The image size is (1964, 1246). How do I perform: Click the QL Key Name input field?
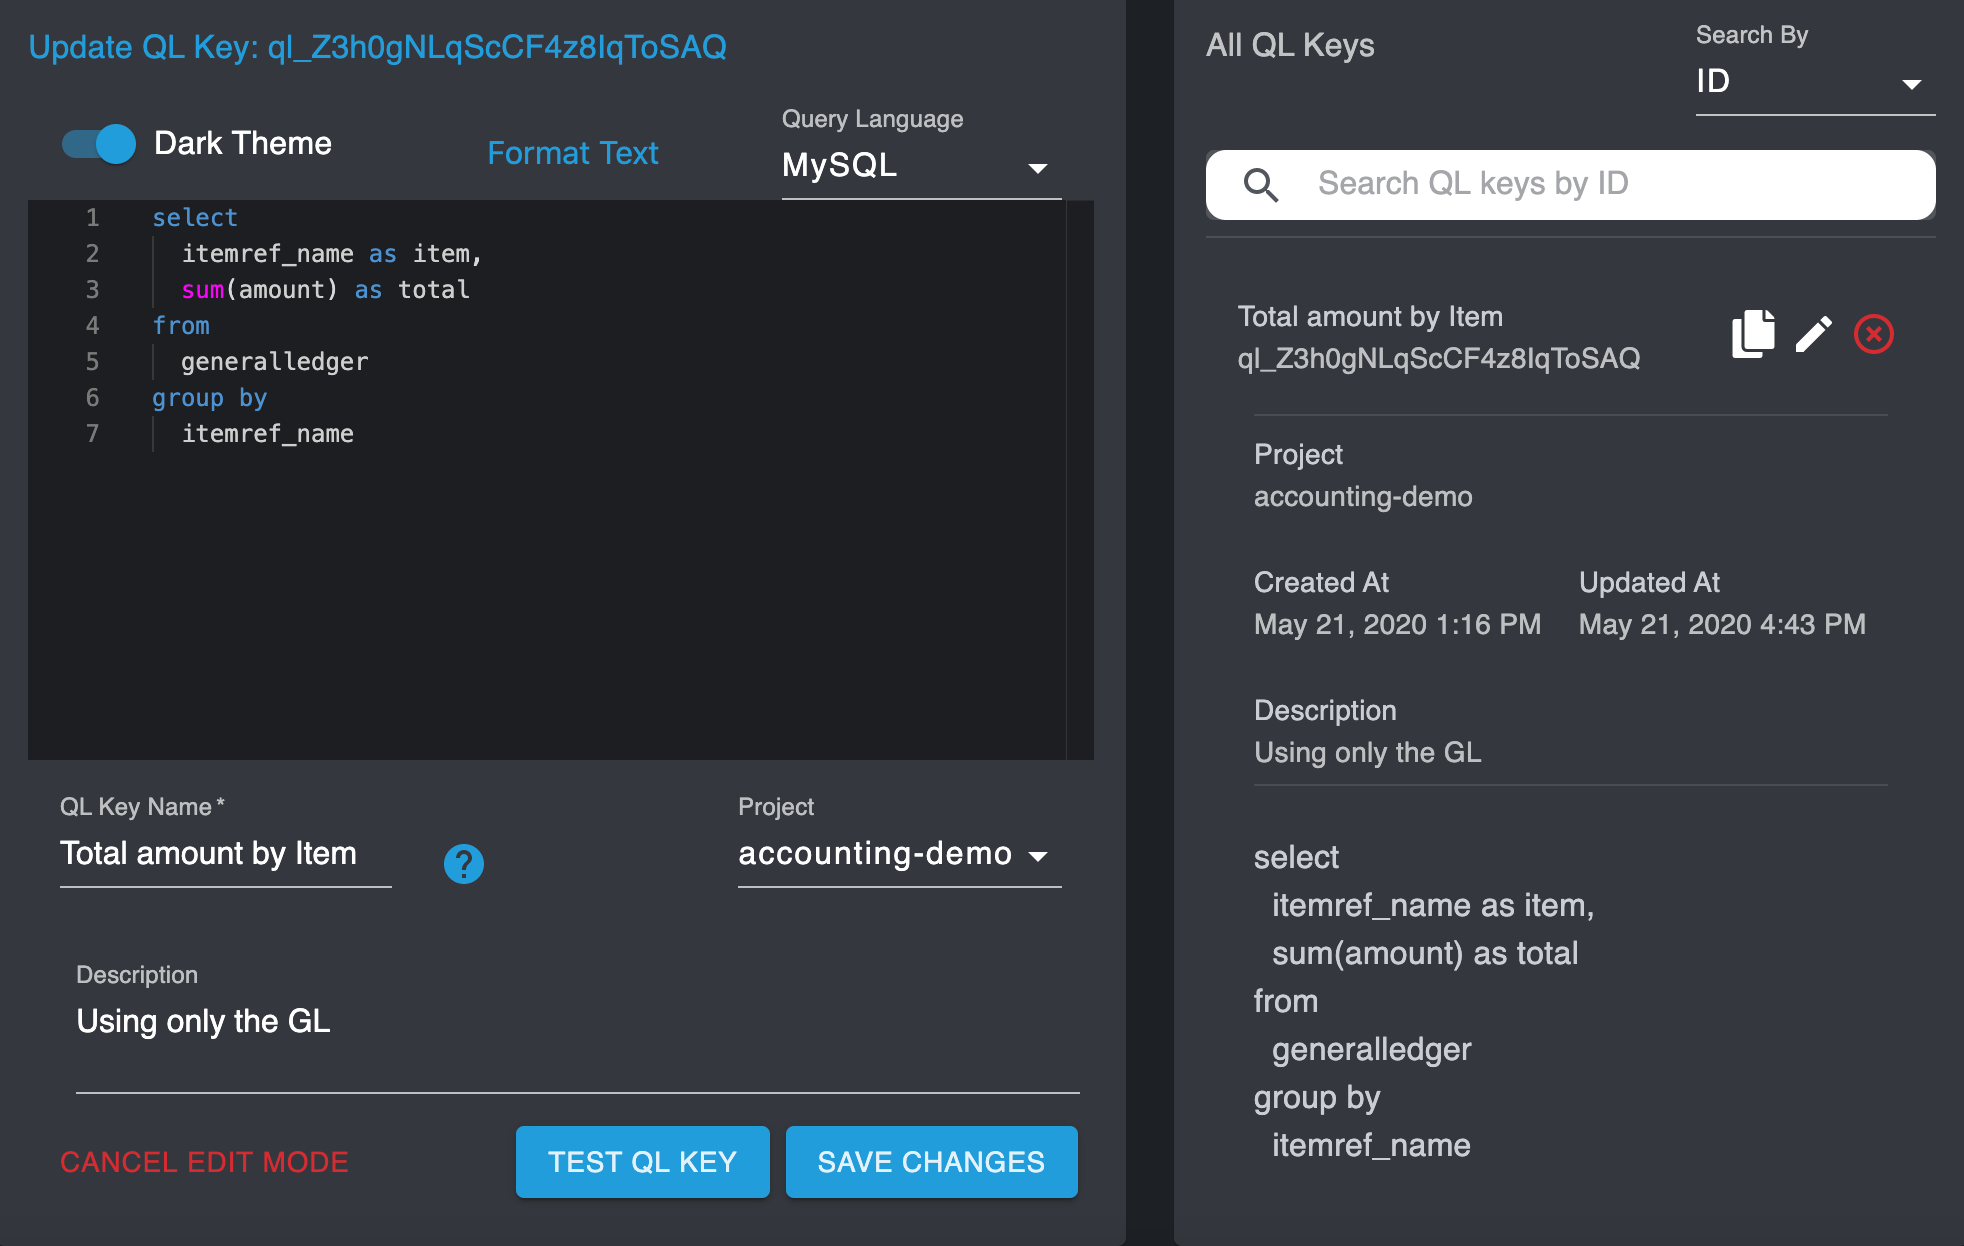pos(225,855)
